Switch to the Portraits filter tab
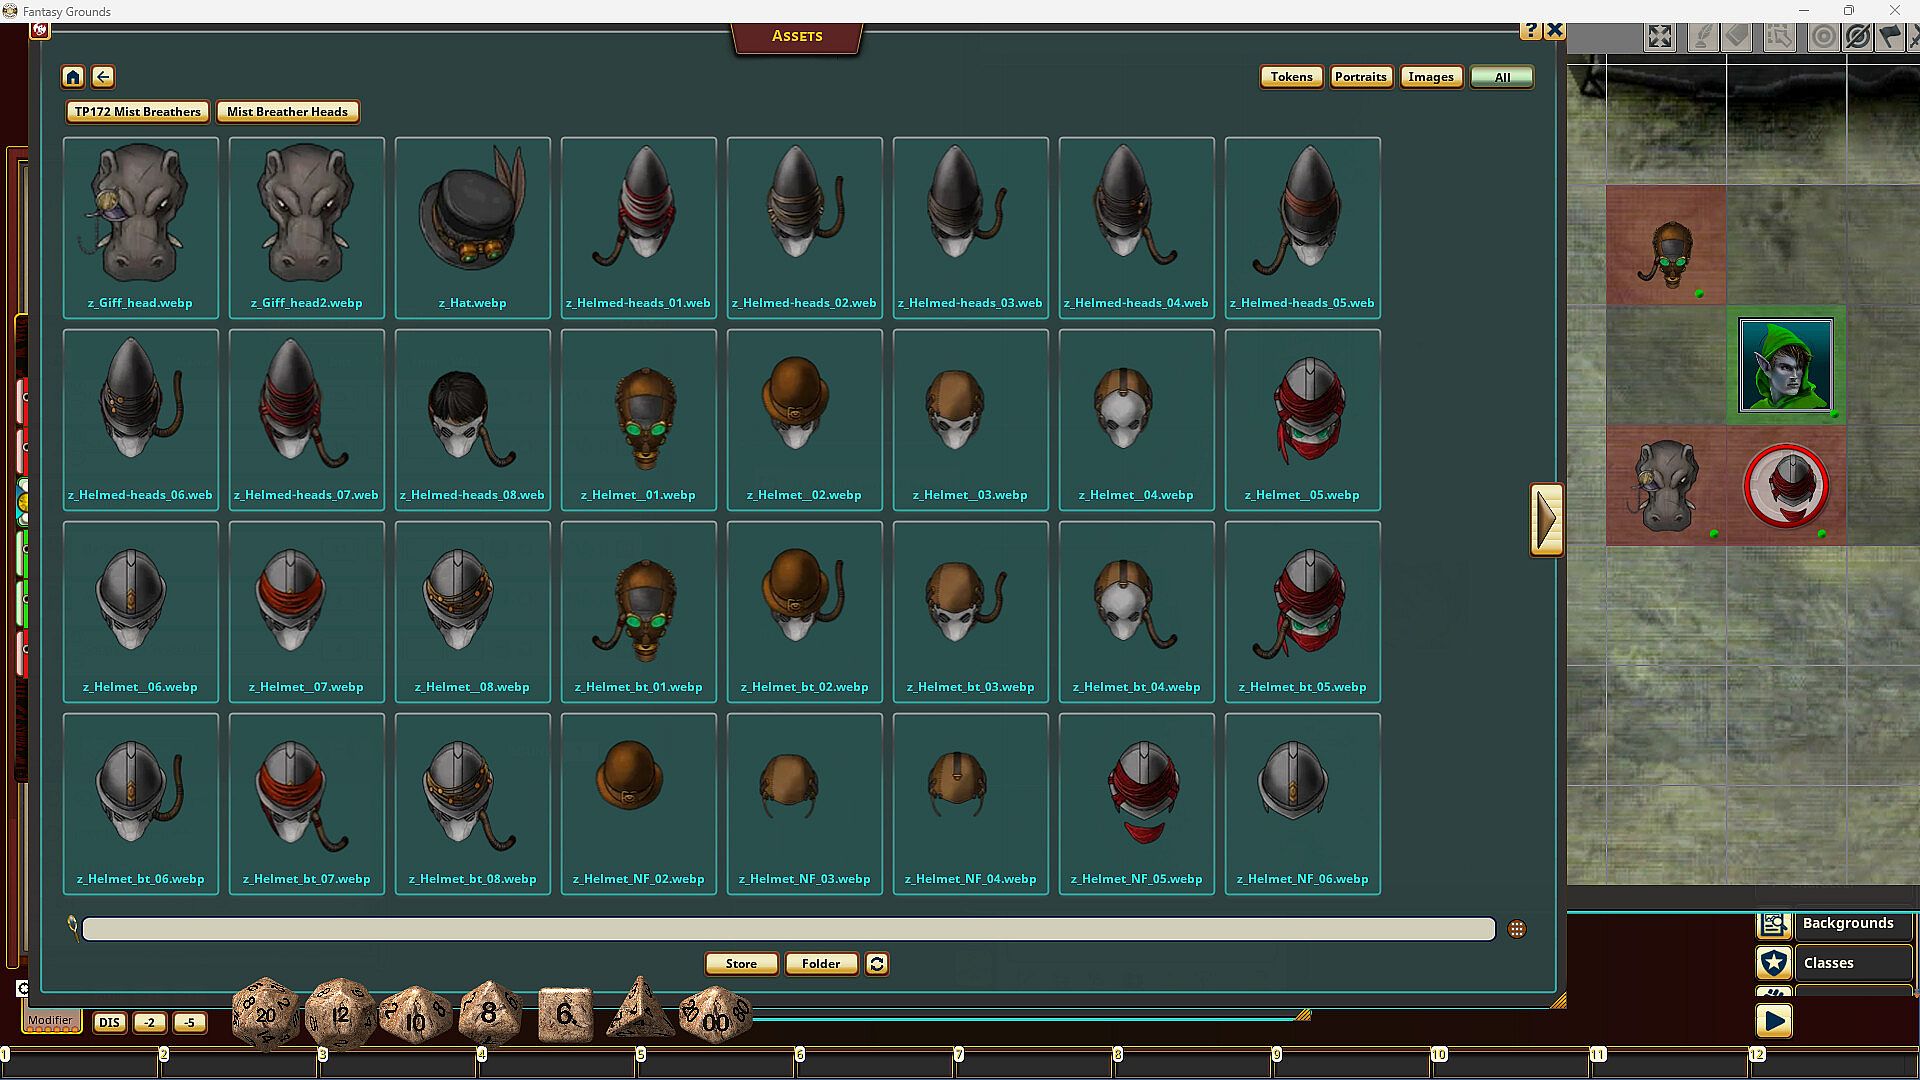1920x1080 pixels. point(1361,77)
